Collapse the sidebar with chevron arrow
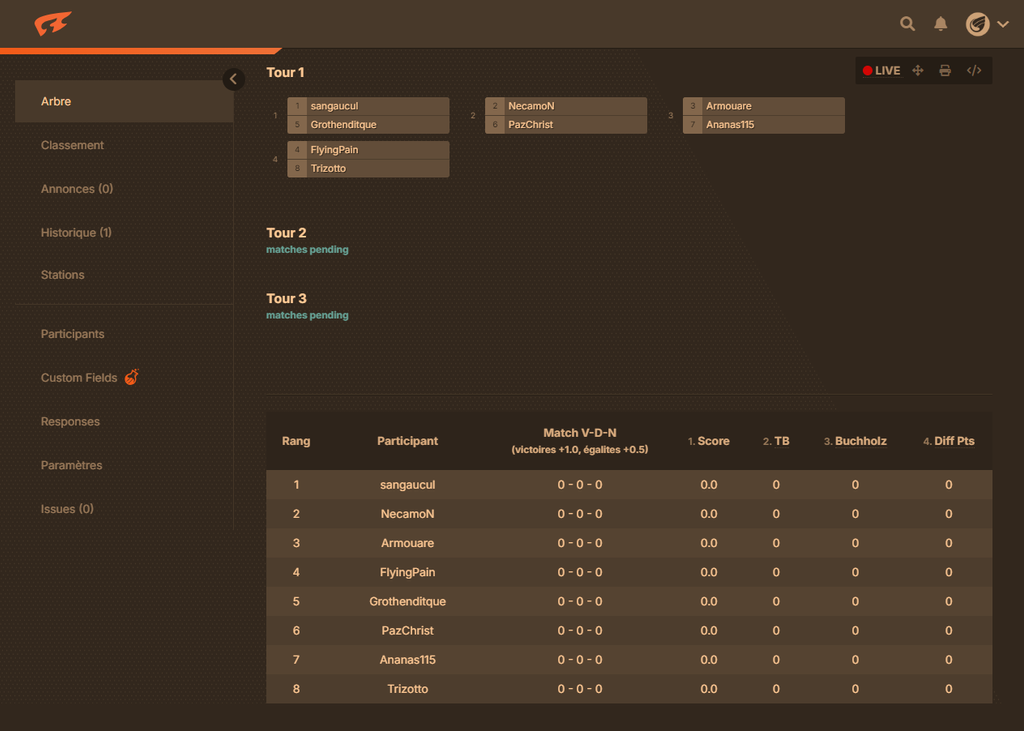 [x=234, y=79]
